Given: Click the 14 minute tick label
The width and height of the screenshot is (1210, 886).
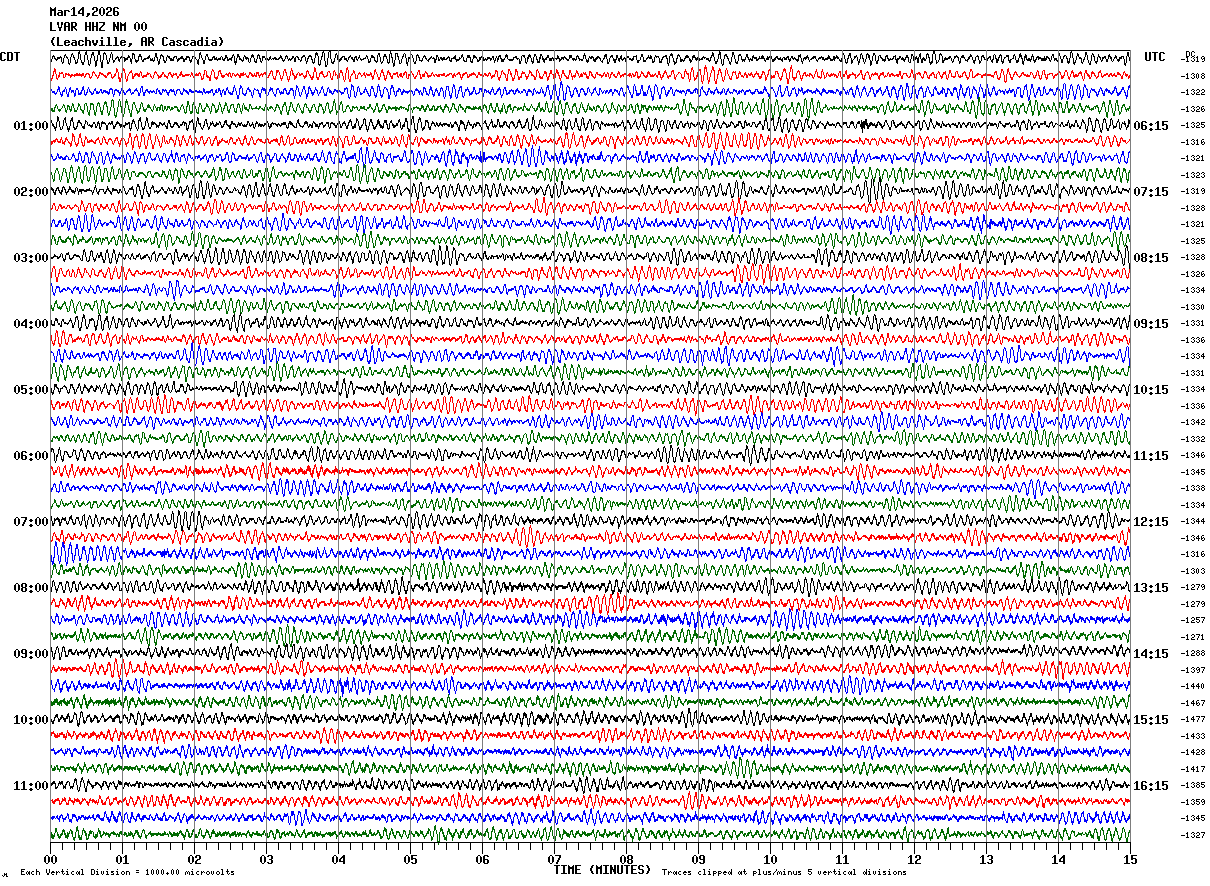Looking at the screenshot, I should [x=1058, y=859].
